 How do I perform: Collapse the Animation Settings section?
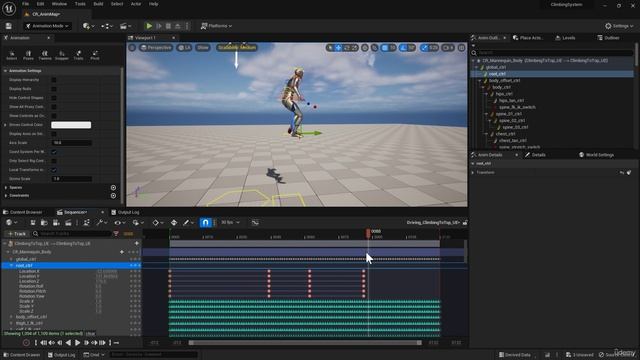[5, 71]
